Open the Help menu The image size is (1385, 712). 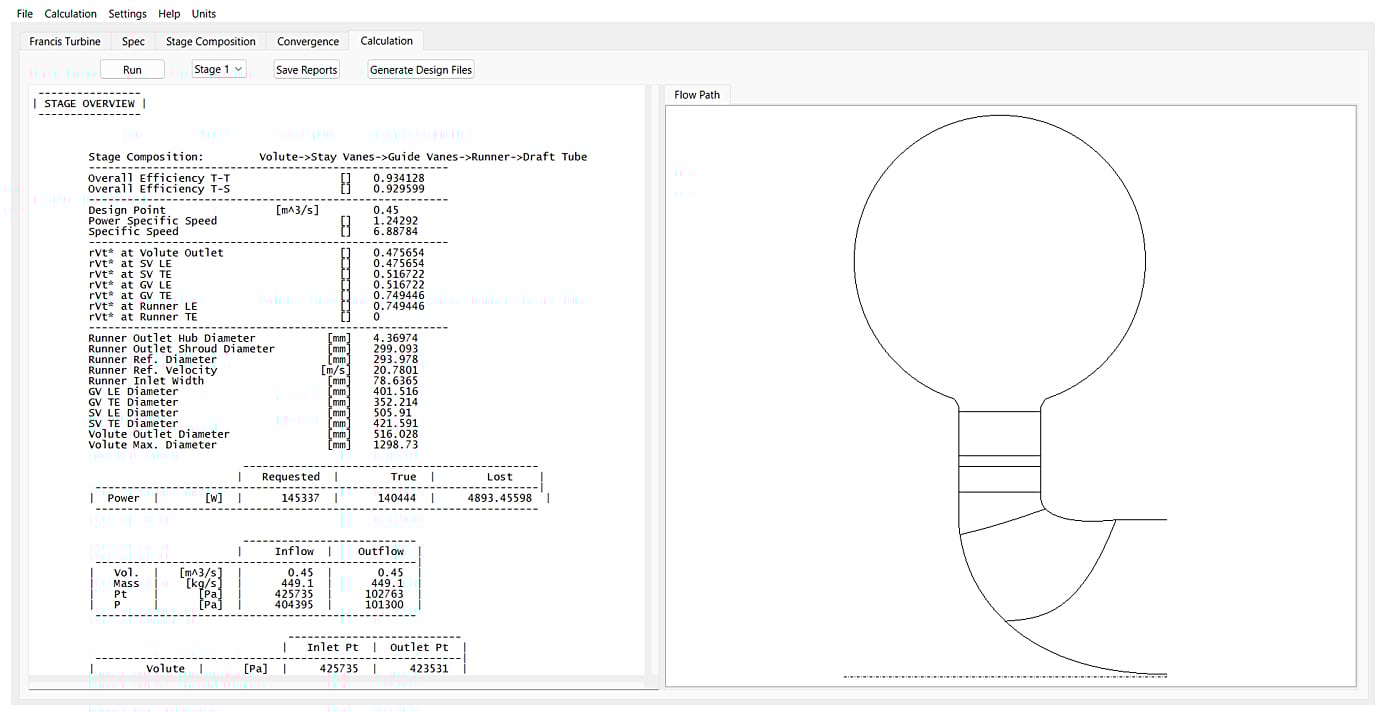click(x=168, y=13)
